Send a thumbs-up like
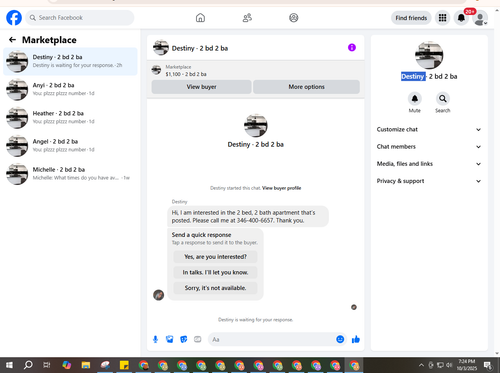 click(356, 339)
